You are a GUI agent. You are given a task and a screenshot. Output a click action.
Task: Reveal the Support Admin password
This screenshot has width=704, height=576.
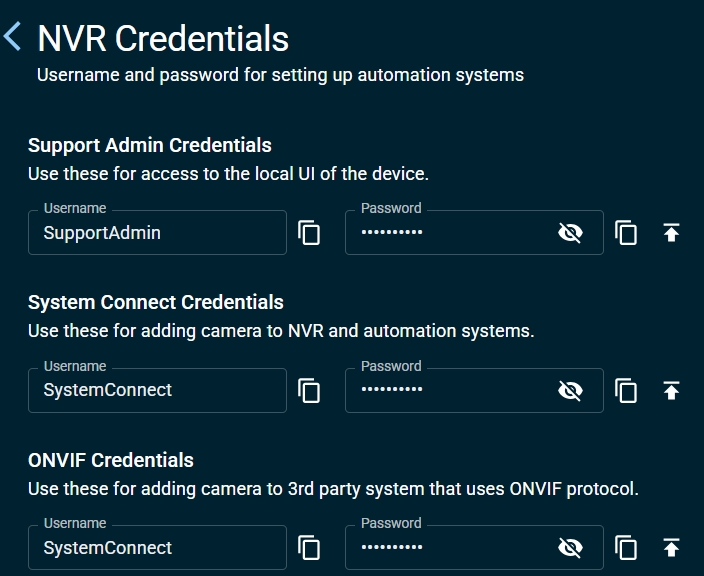pyautogui.click(x=570, y=233)
